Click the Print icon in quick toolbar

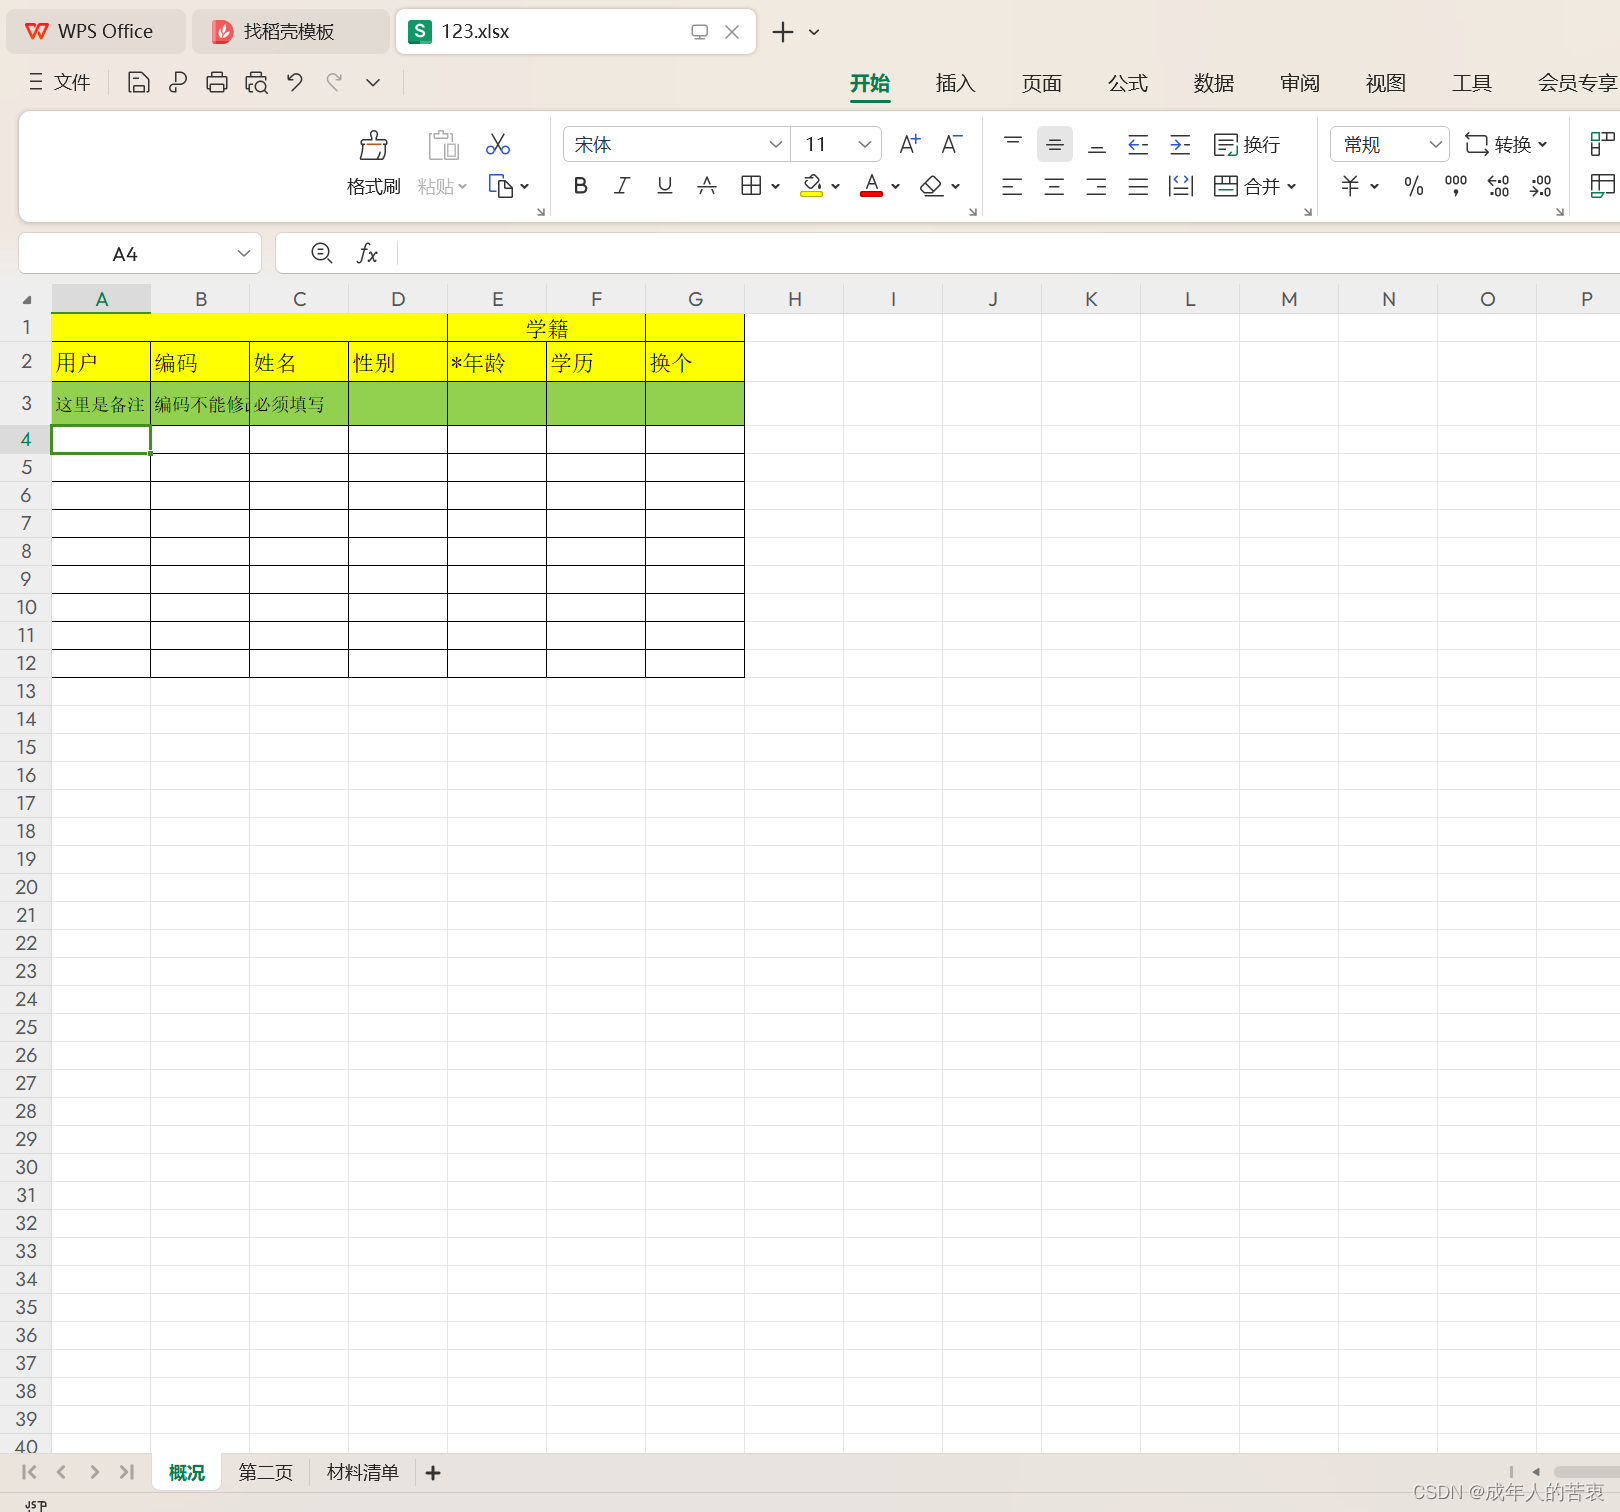(x=217, y=82)
